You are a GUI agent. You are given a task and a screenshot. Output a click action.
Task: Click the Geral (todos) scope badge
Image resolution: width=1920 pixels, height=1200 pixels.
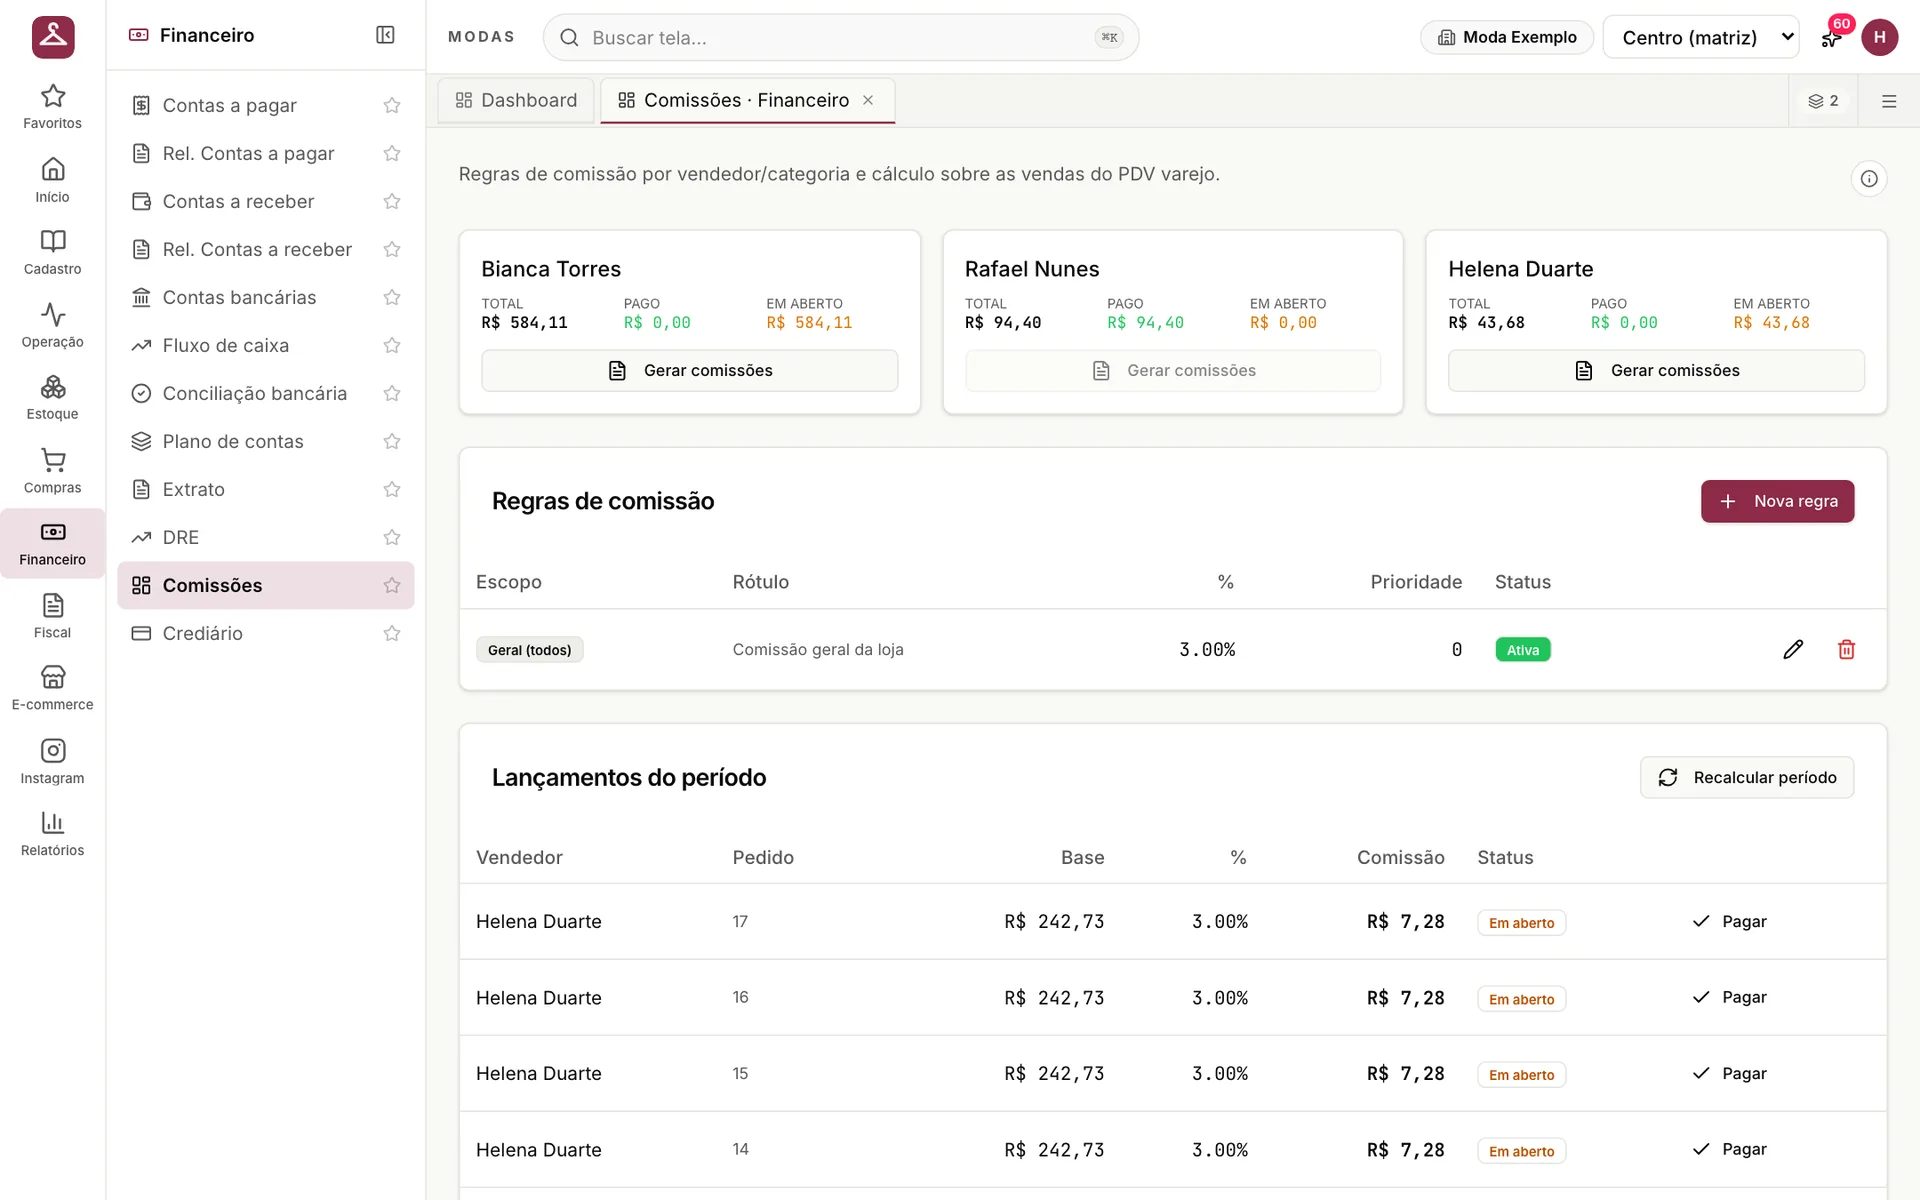point(529,650)
